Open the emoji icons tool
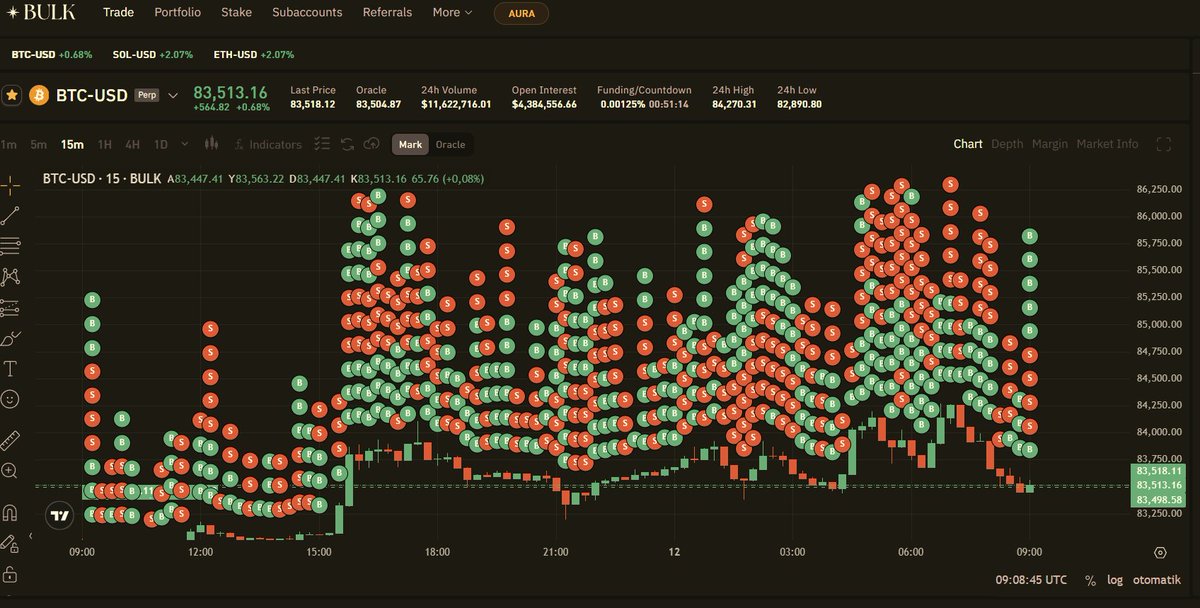 tap(11, 399)
